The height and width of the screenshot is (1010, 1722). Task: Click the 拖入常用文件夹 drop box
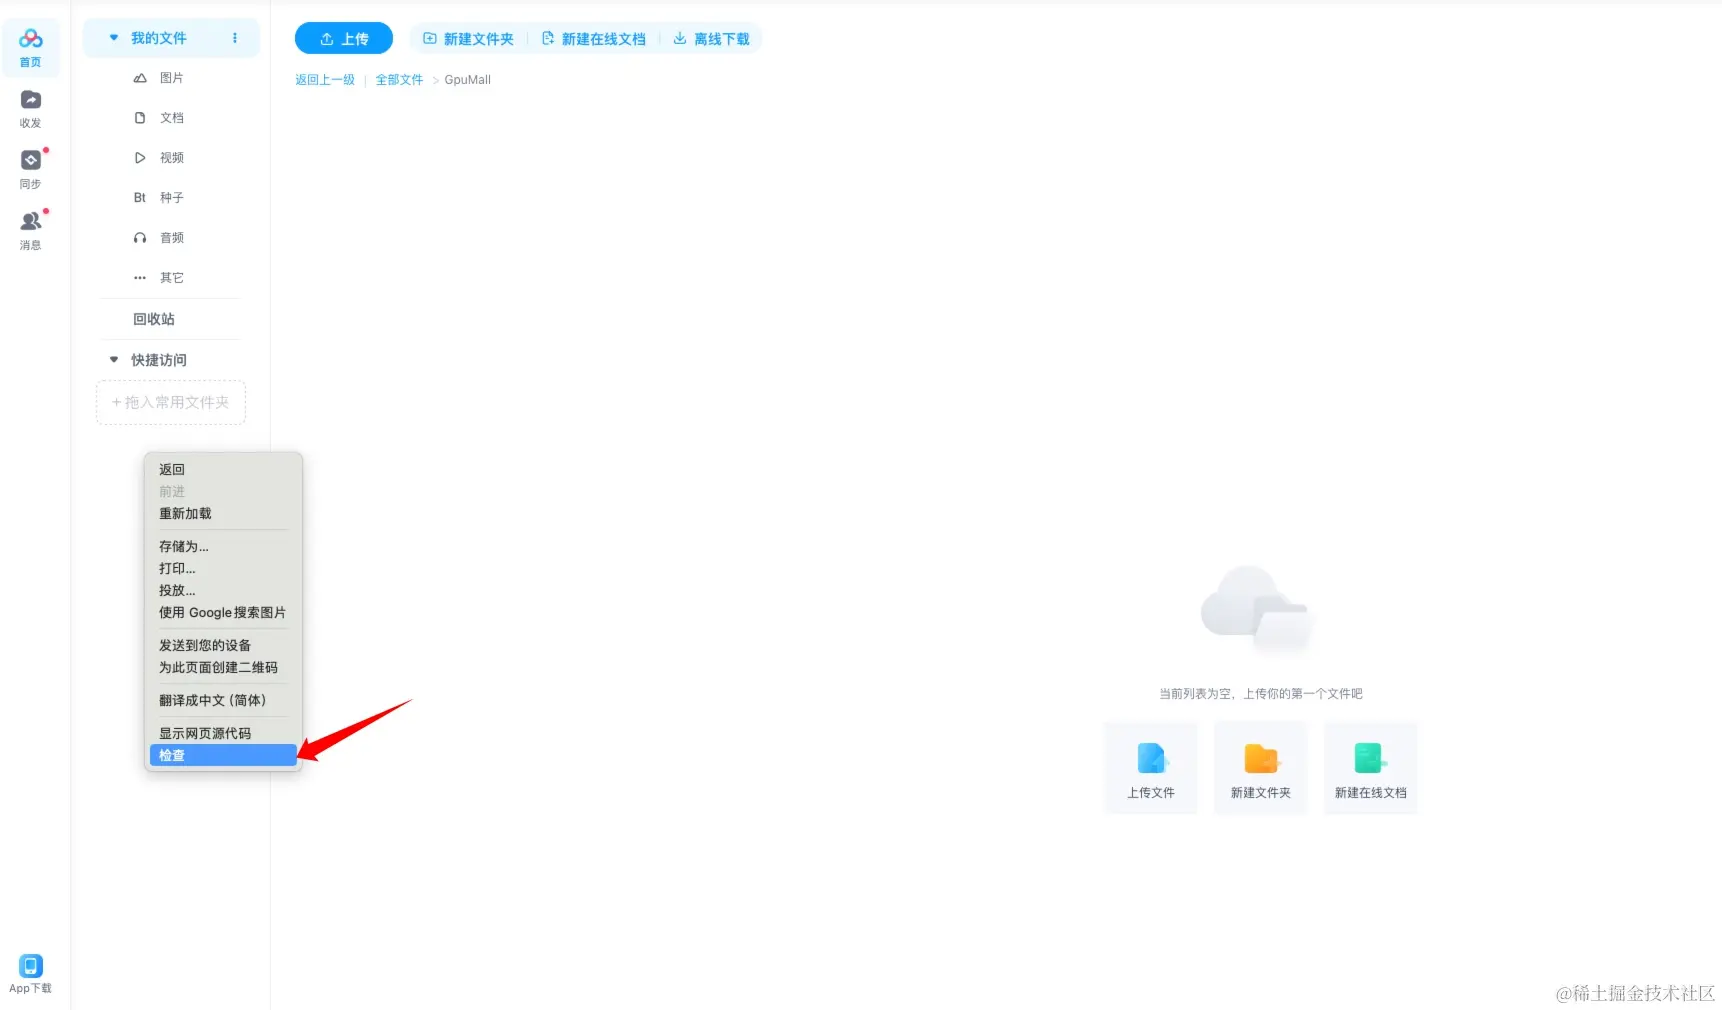(171, 402)
